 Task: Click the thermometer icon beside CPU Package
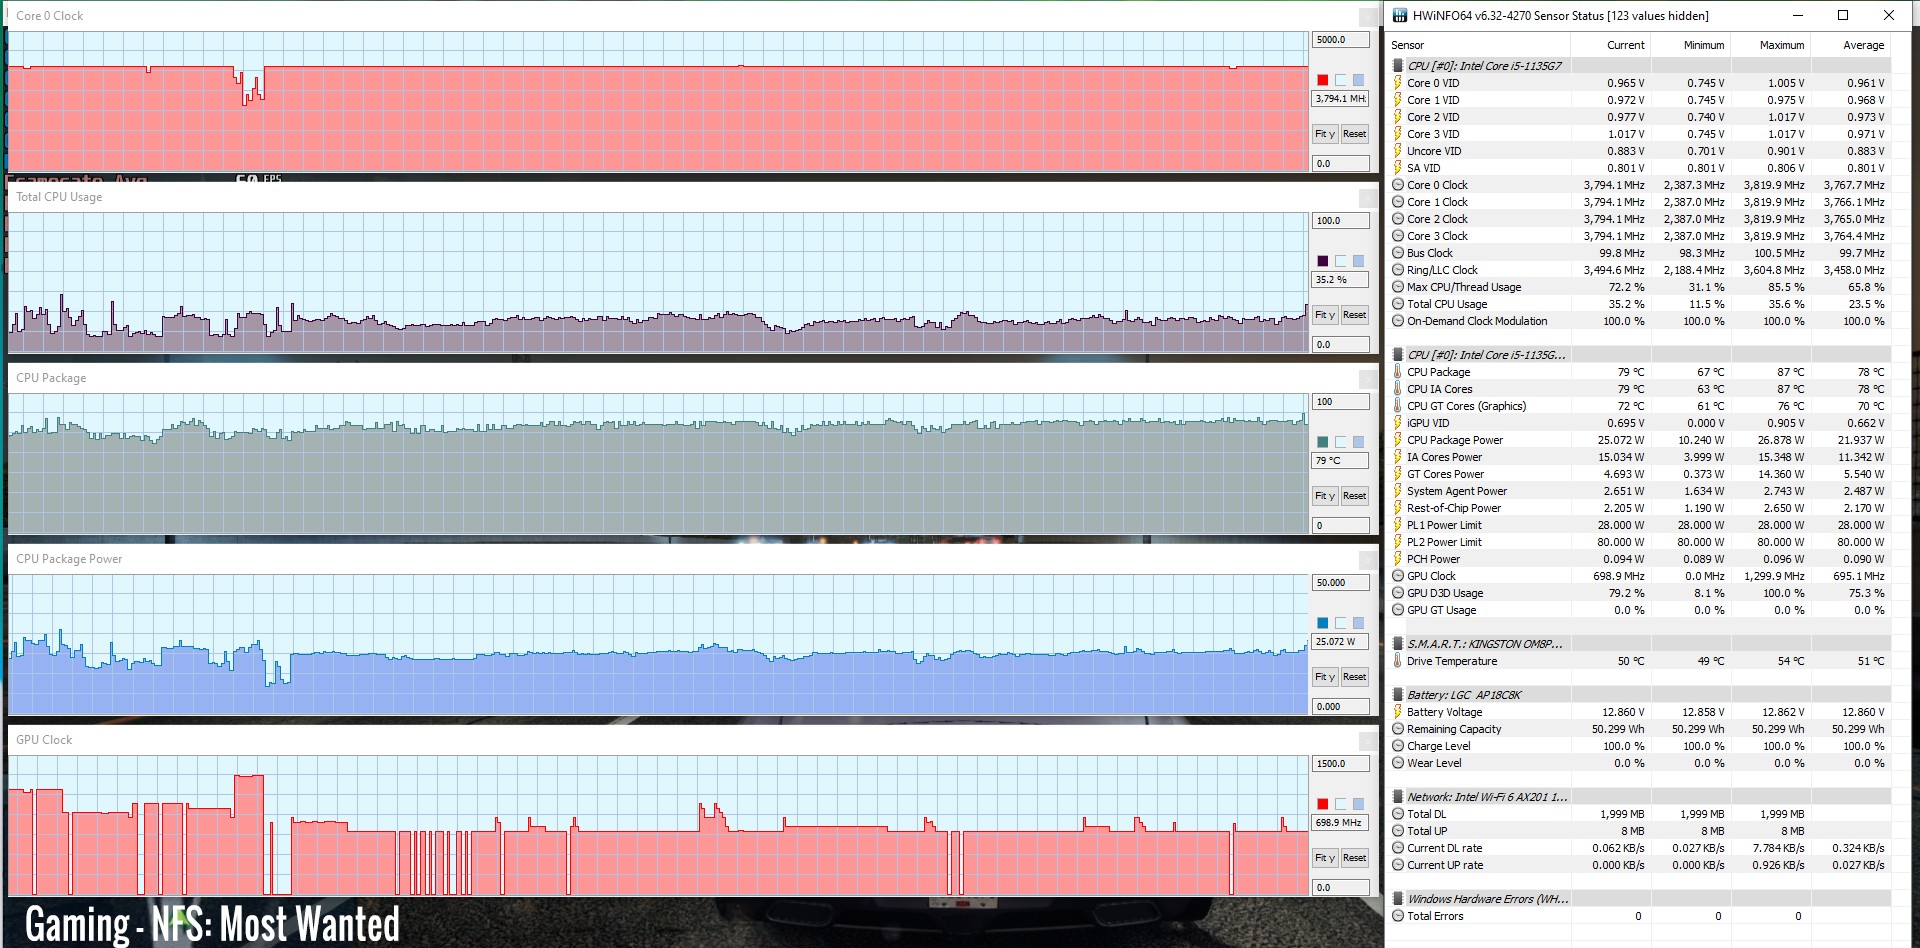click(1398, 372)
